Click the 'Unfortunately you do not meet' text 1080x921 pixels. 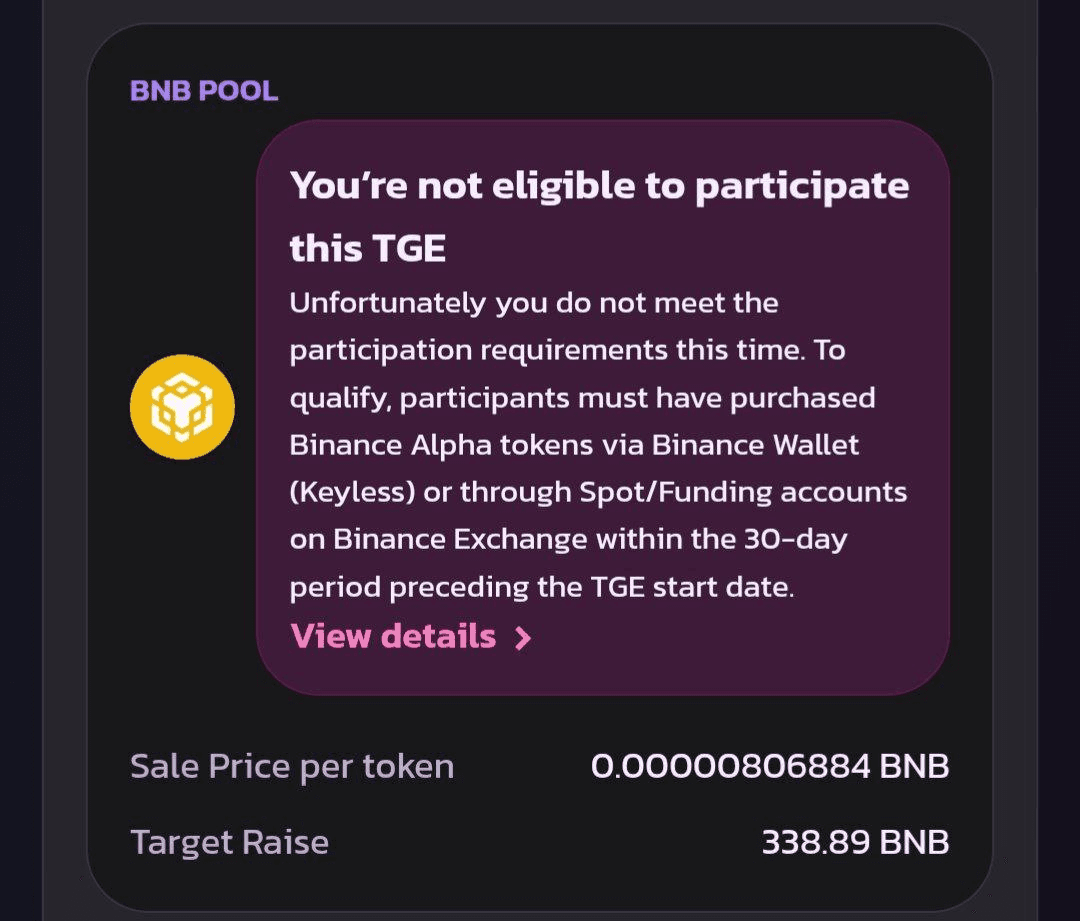click(534, 302)
